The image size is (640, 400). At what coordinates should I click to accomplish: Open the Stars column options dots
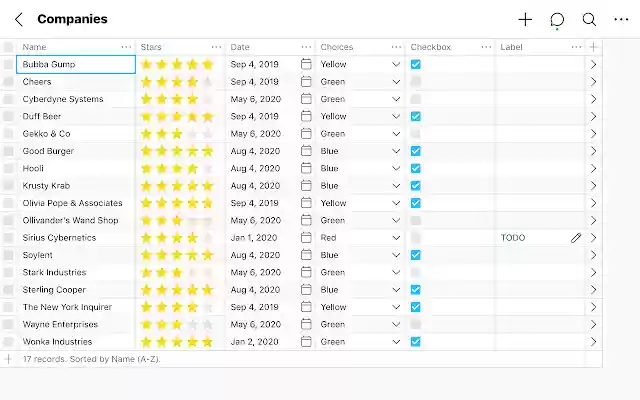point(216,47)
